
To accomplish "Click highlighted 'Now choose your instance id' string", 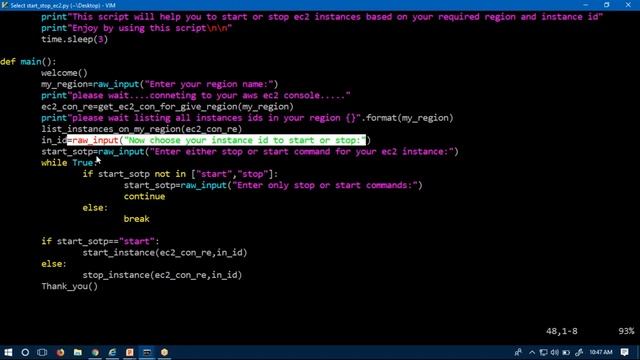I will [245, 140].
